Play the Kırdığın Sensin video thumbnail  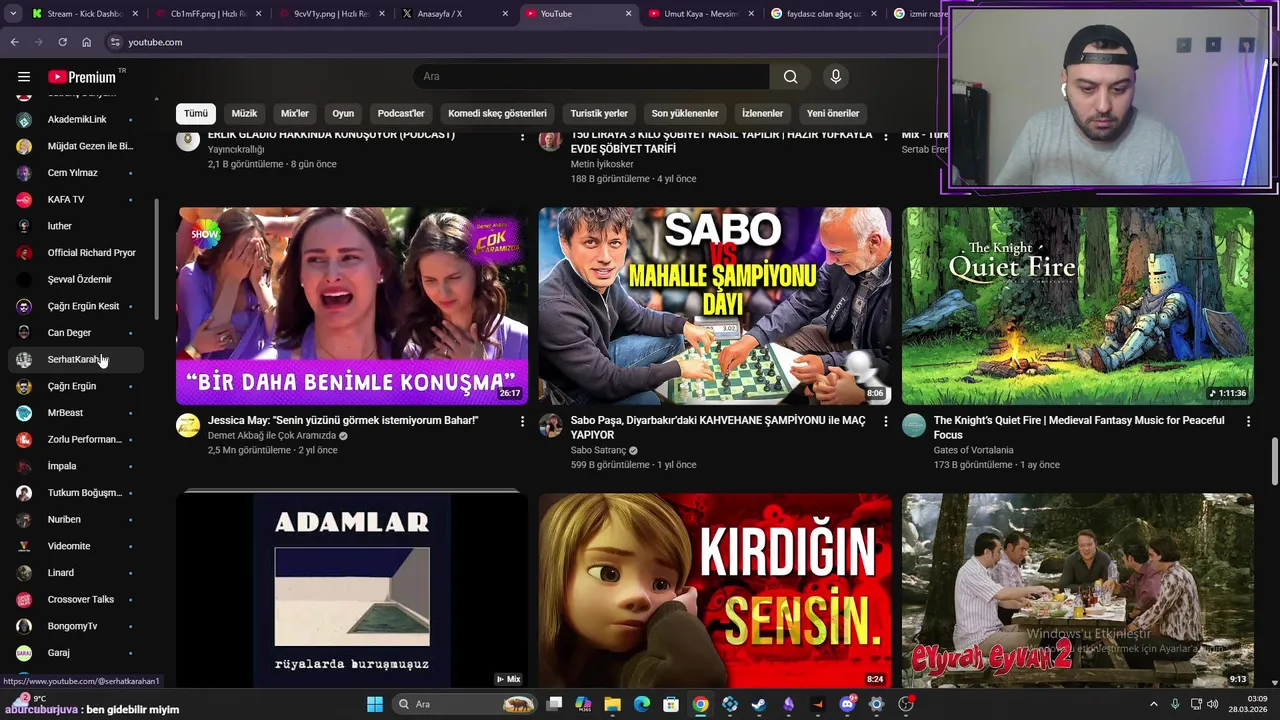click(x=715, y=589)
